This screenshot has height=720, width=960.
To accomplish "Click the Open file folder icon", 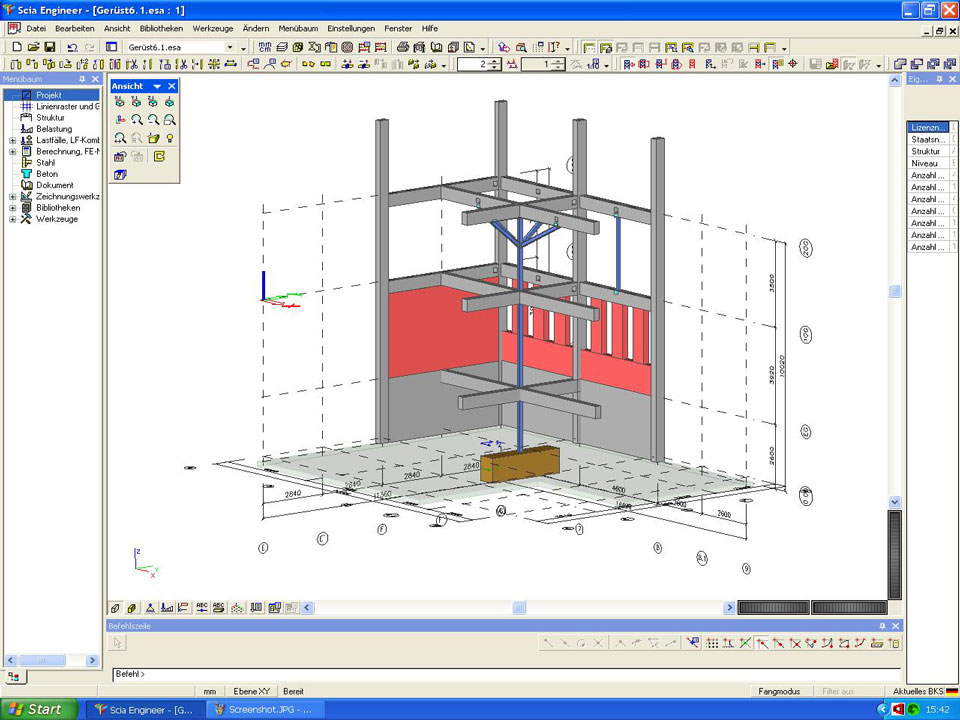I will (x=33, y=47).
